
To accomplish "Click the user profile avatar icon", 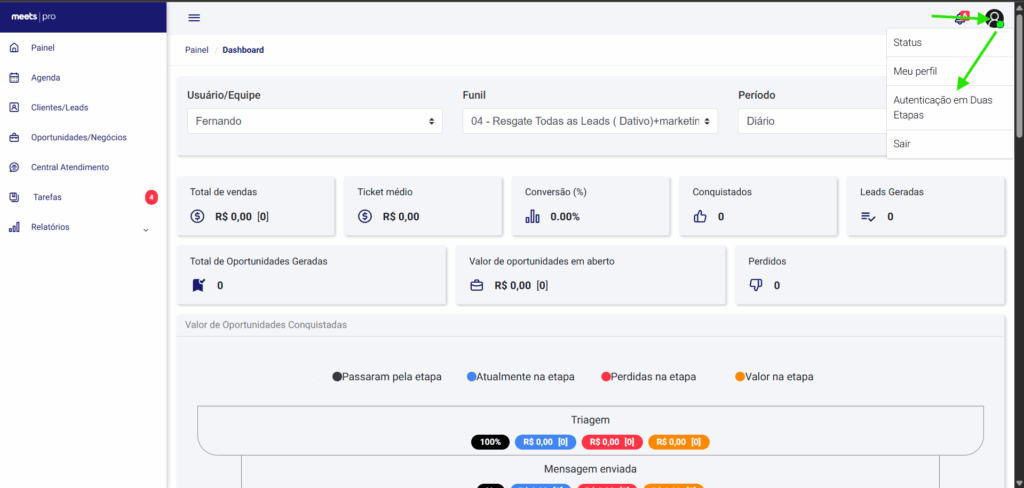I will 993,18.
